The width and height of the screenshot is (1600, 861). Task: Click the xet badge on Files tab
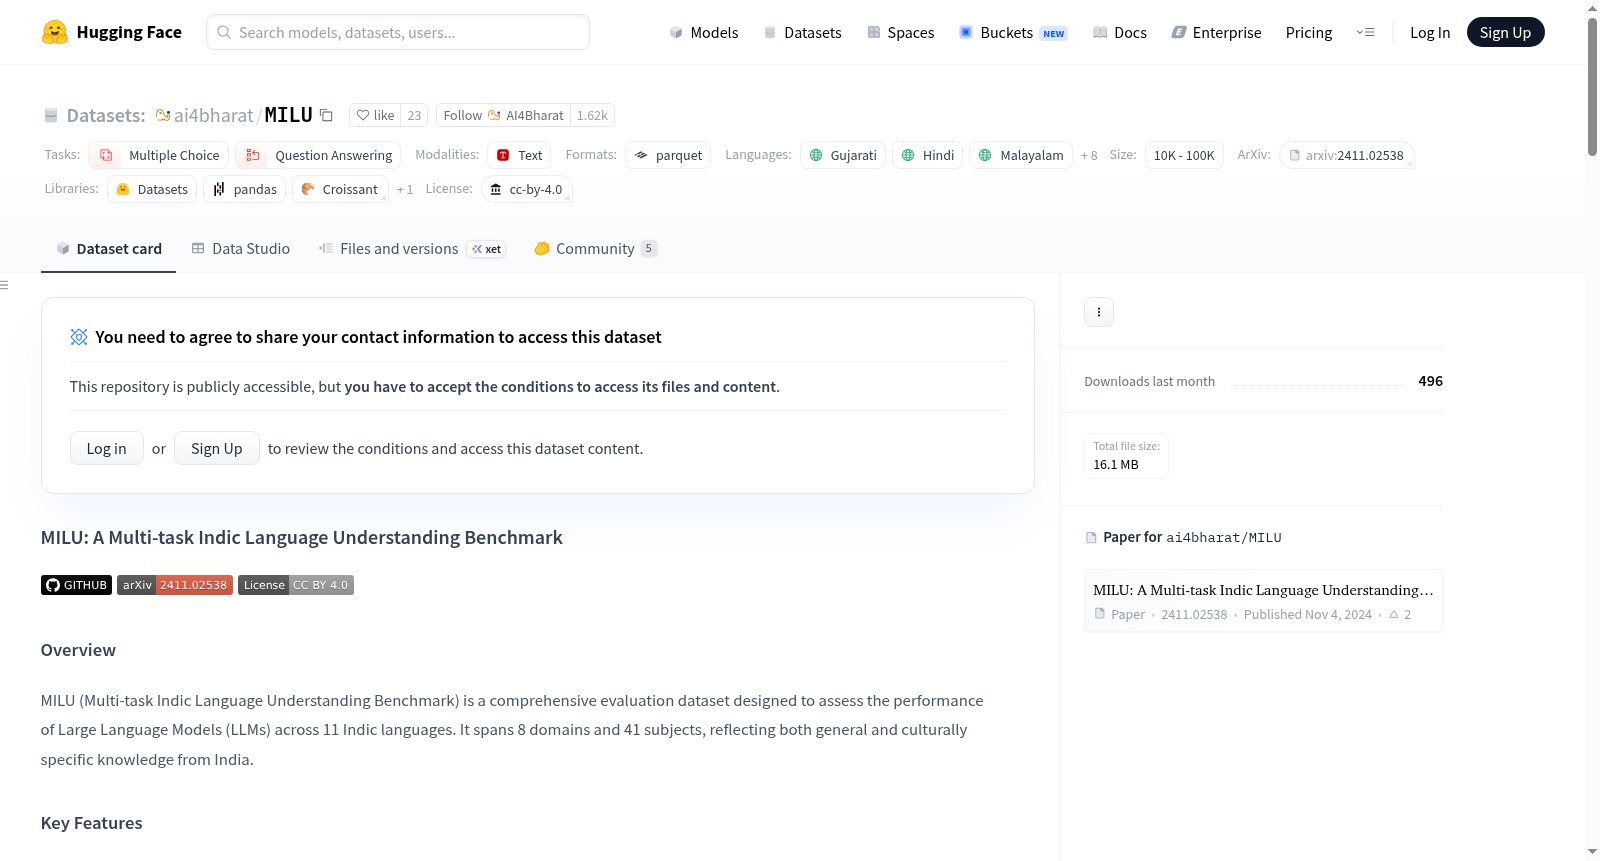[x=487, y=249]
